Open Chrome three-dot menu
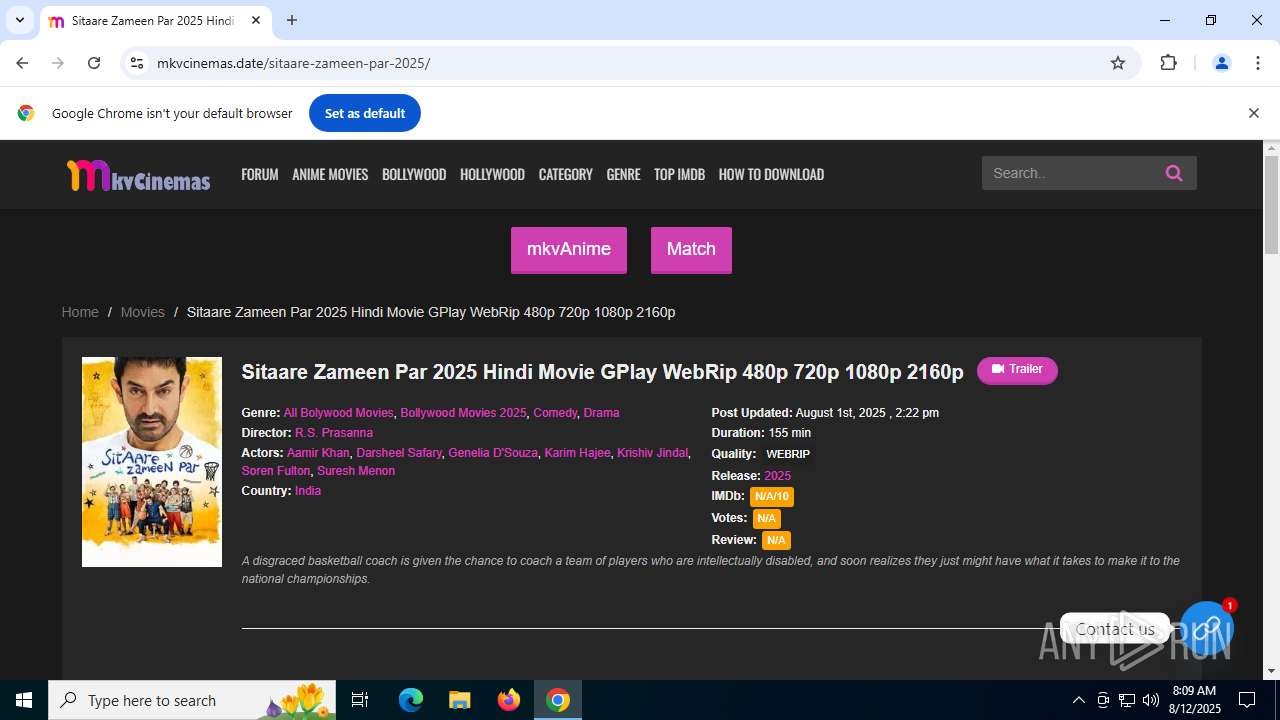 coord(1258,63)
